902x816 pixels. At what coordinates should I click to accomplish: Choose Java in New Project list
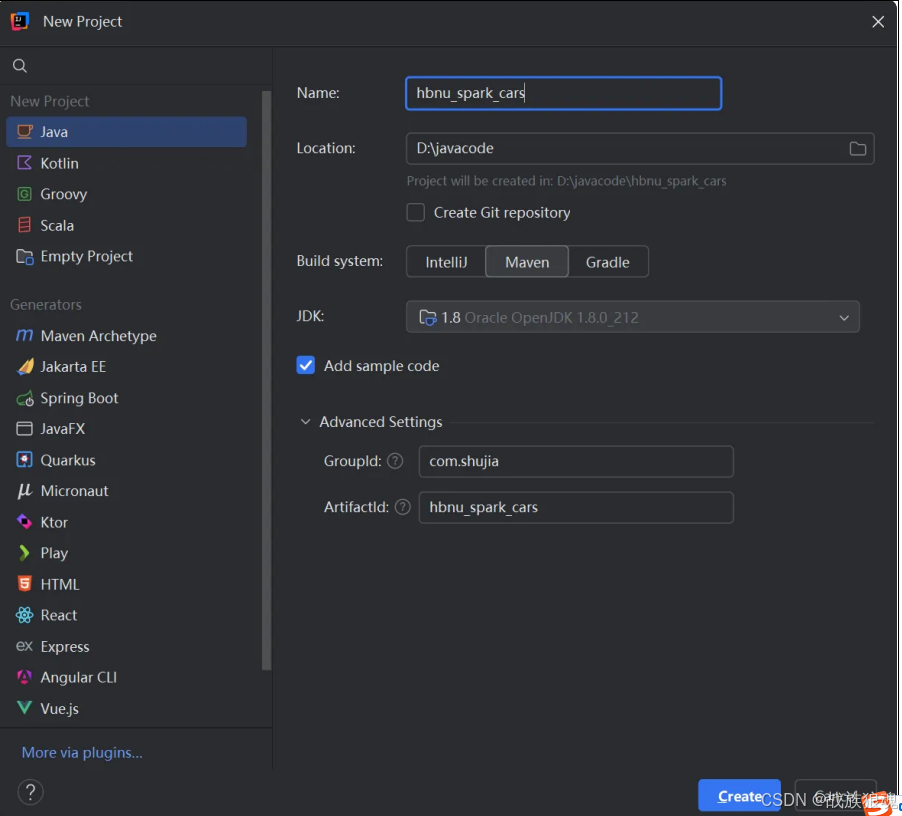click(x=127, y=132)
